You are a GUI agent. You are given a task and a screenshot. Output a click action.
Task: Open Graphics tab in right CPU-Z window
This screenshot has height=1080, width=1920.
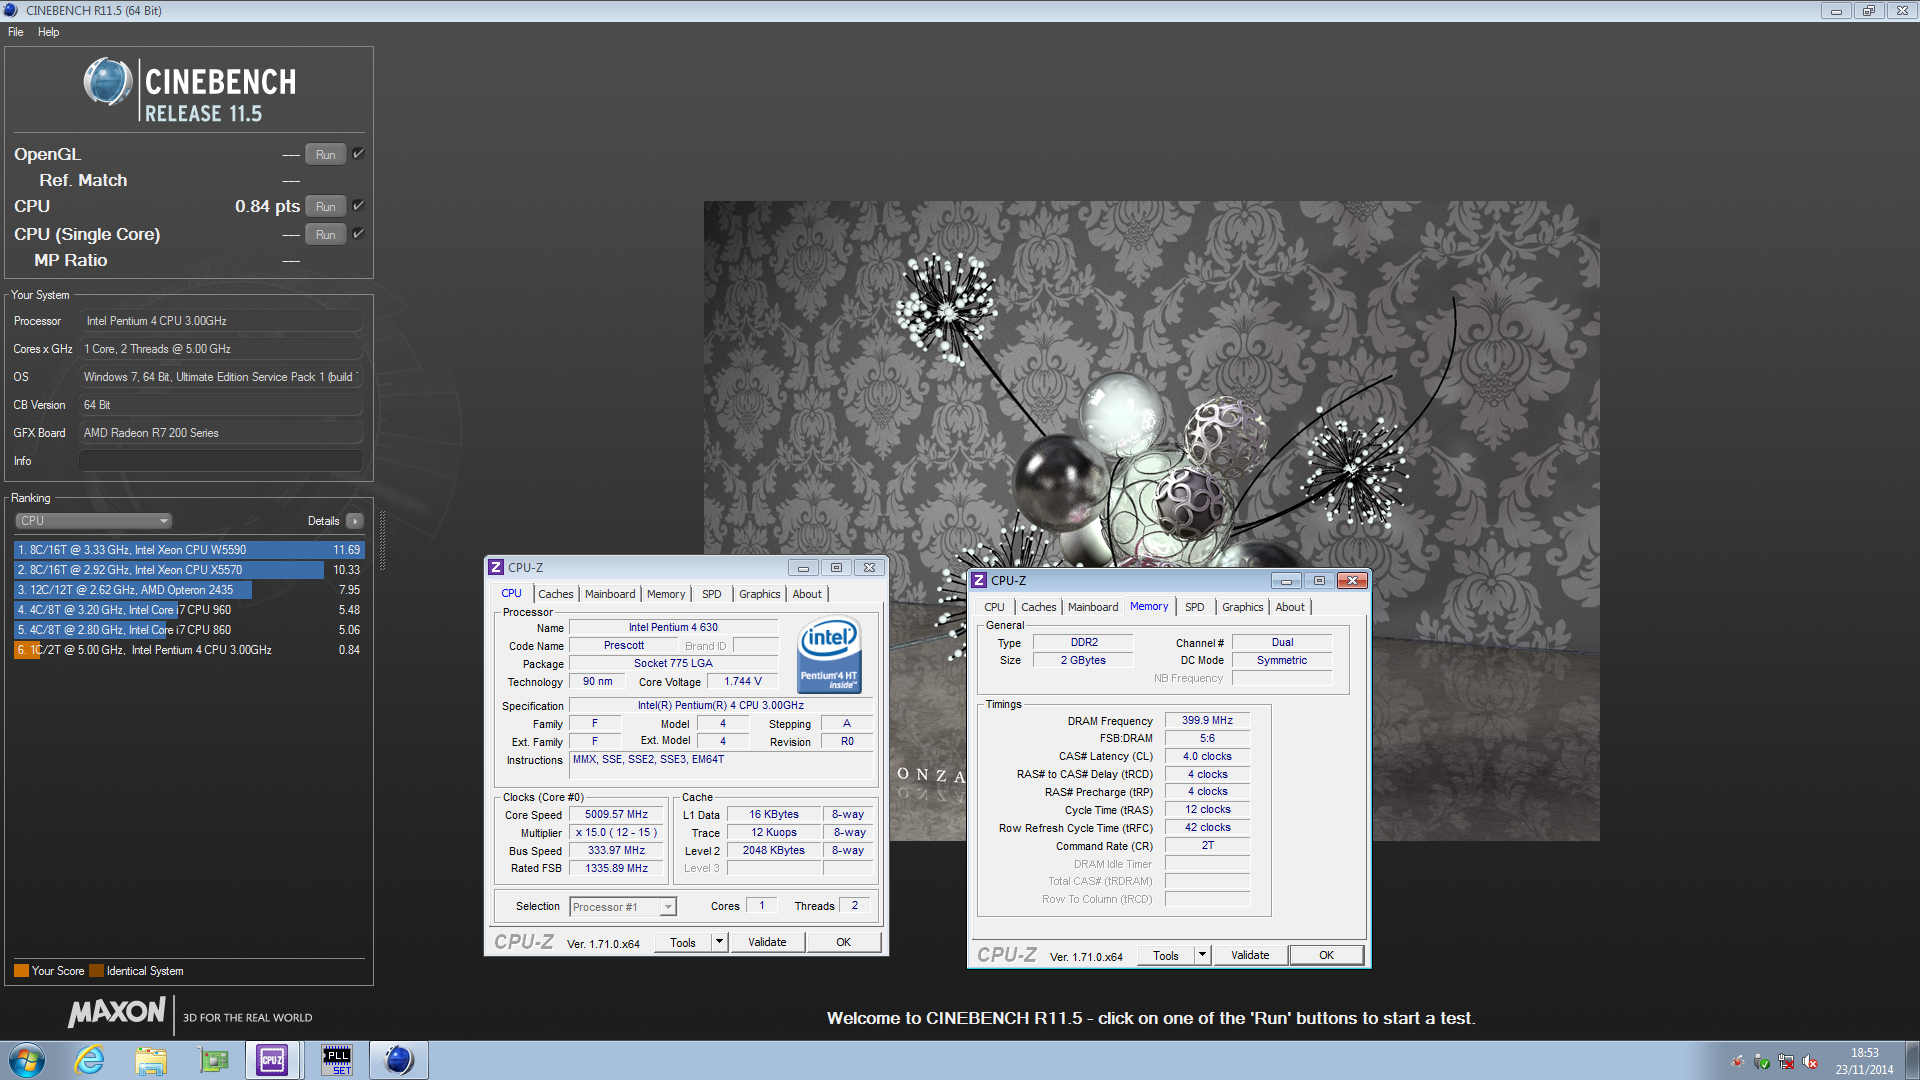[1243, 607]
